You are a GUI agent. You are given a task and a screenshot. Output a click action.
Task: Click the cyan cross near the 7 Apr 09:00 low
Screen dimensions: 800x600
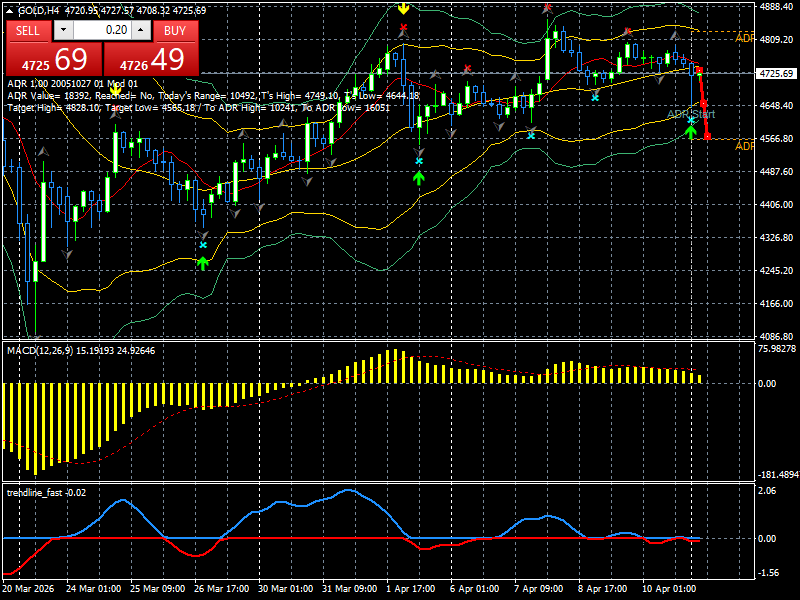point(531,136)
